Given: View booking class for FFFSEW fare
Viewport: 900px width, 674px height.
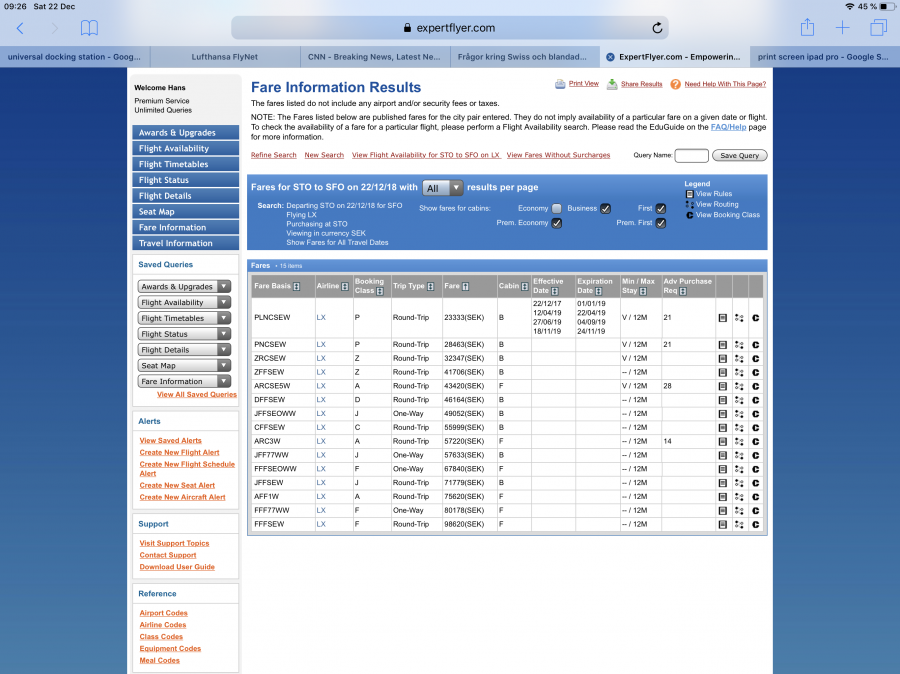Looking at the screenshot, I should (756, 524).
